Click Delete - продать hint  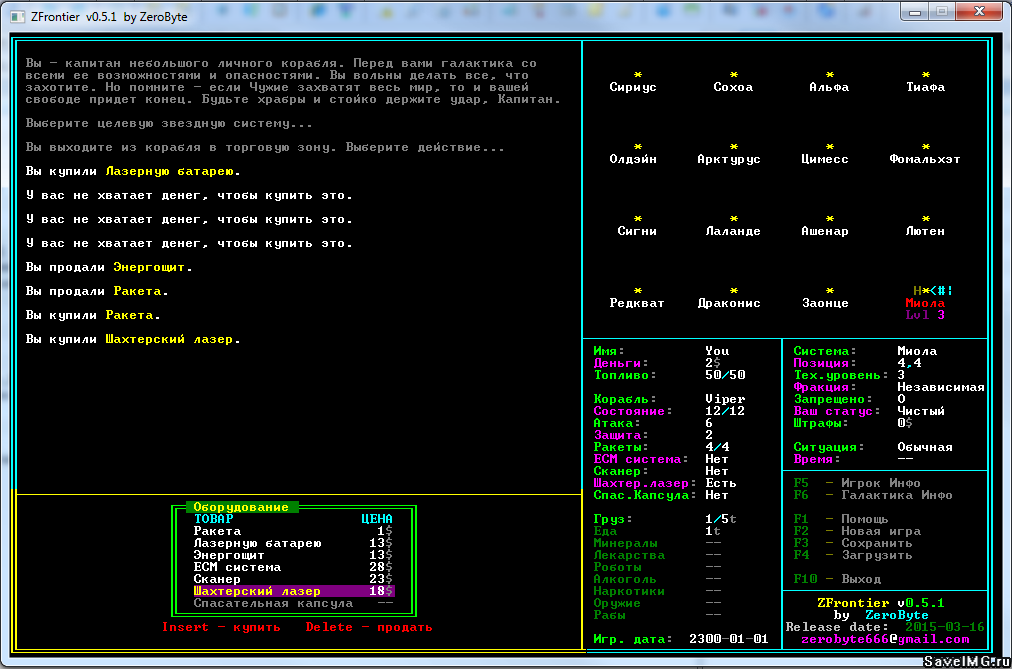pos(369,627)
